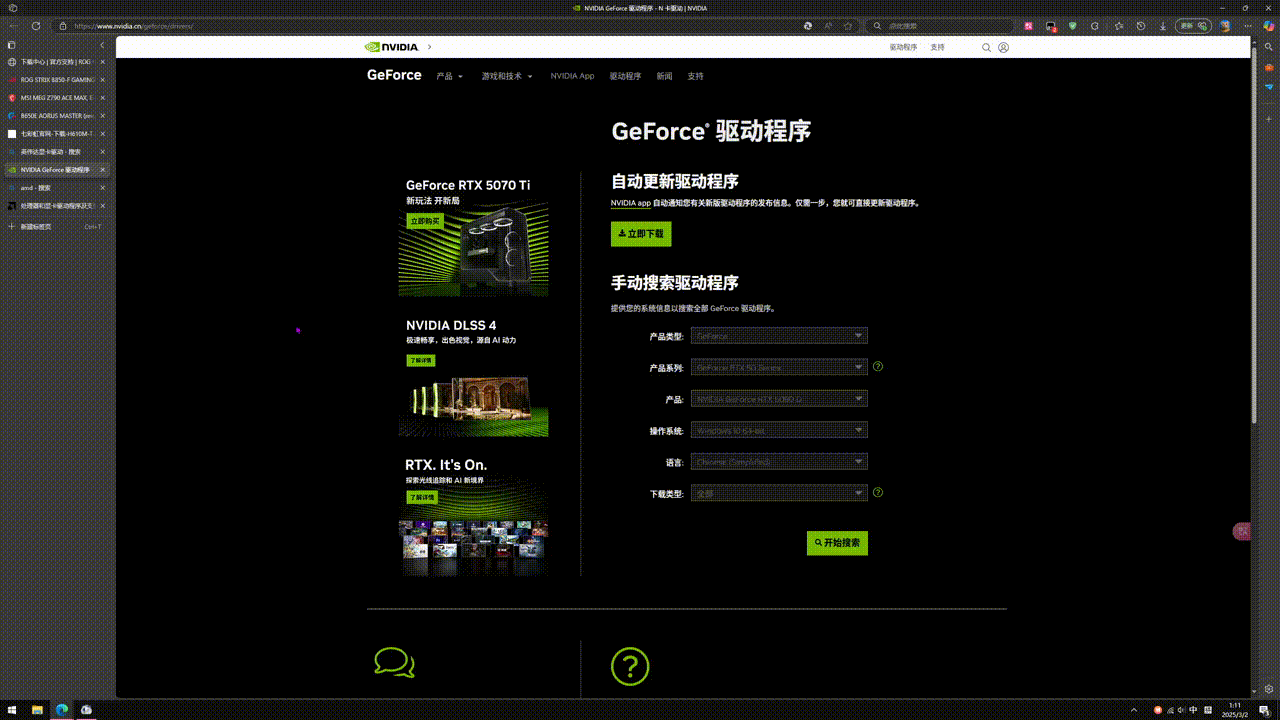Screen dimensions: 1280x720
Task: Click the 开始搜索 button
Action: pos(837,543)
